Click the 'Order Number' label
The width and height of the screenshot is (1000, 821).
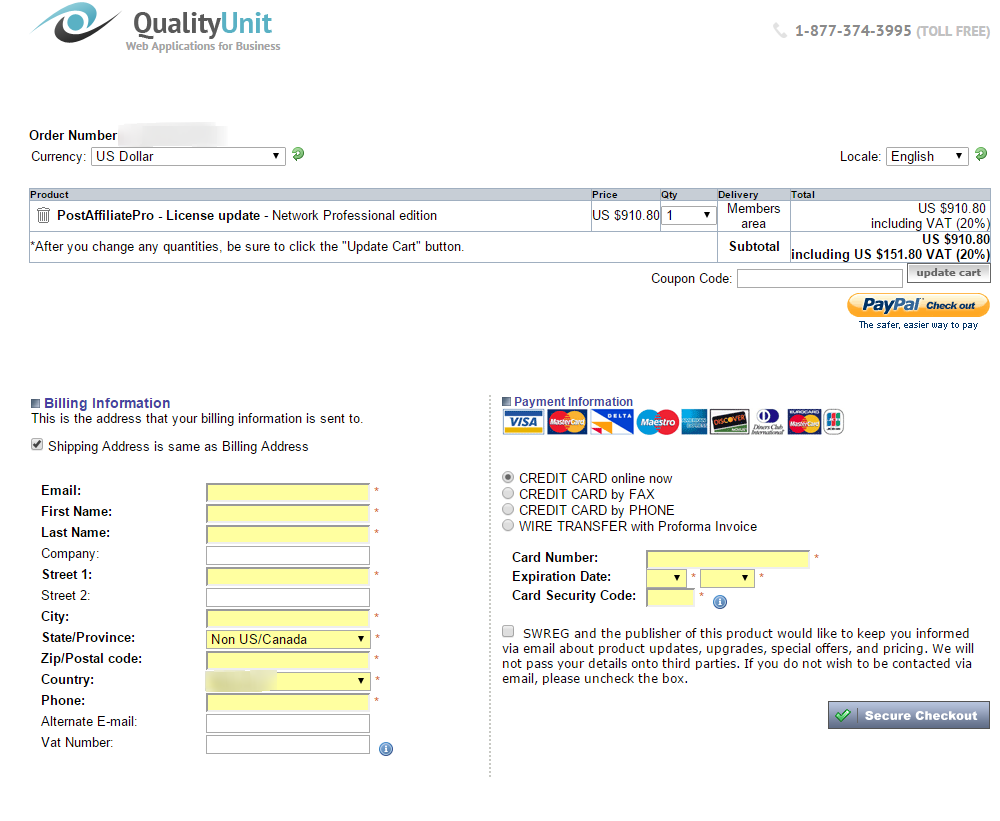point(73,135)
